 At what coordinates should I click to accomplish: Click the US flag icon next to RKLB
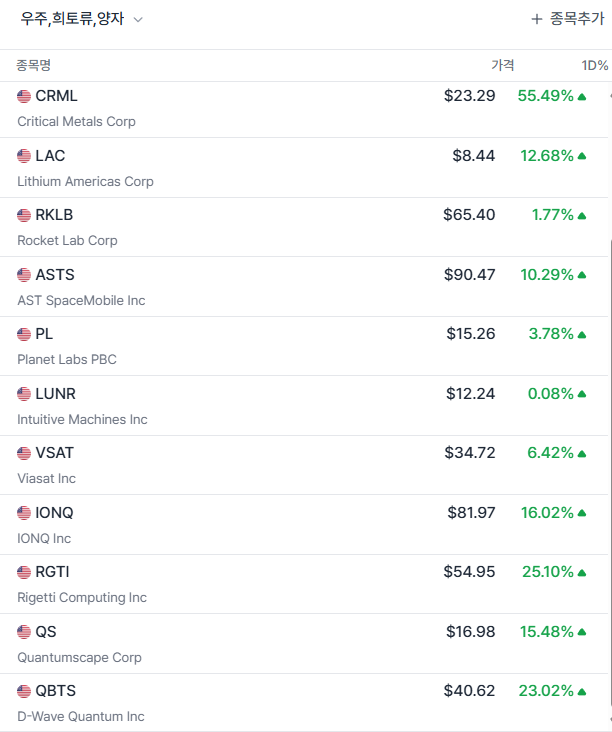[x=24, y=215]
